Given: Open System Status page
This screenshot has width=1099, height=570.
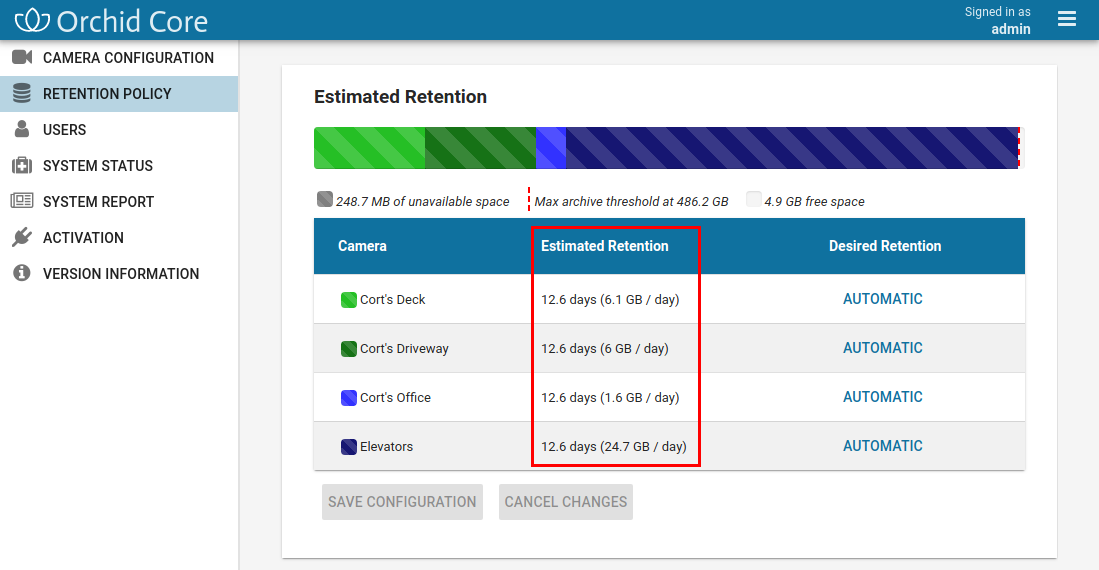Looking at the screenshot, I should tap(119, 165).
